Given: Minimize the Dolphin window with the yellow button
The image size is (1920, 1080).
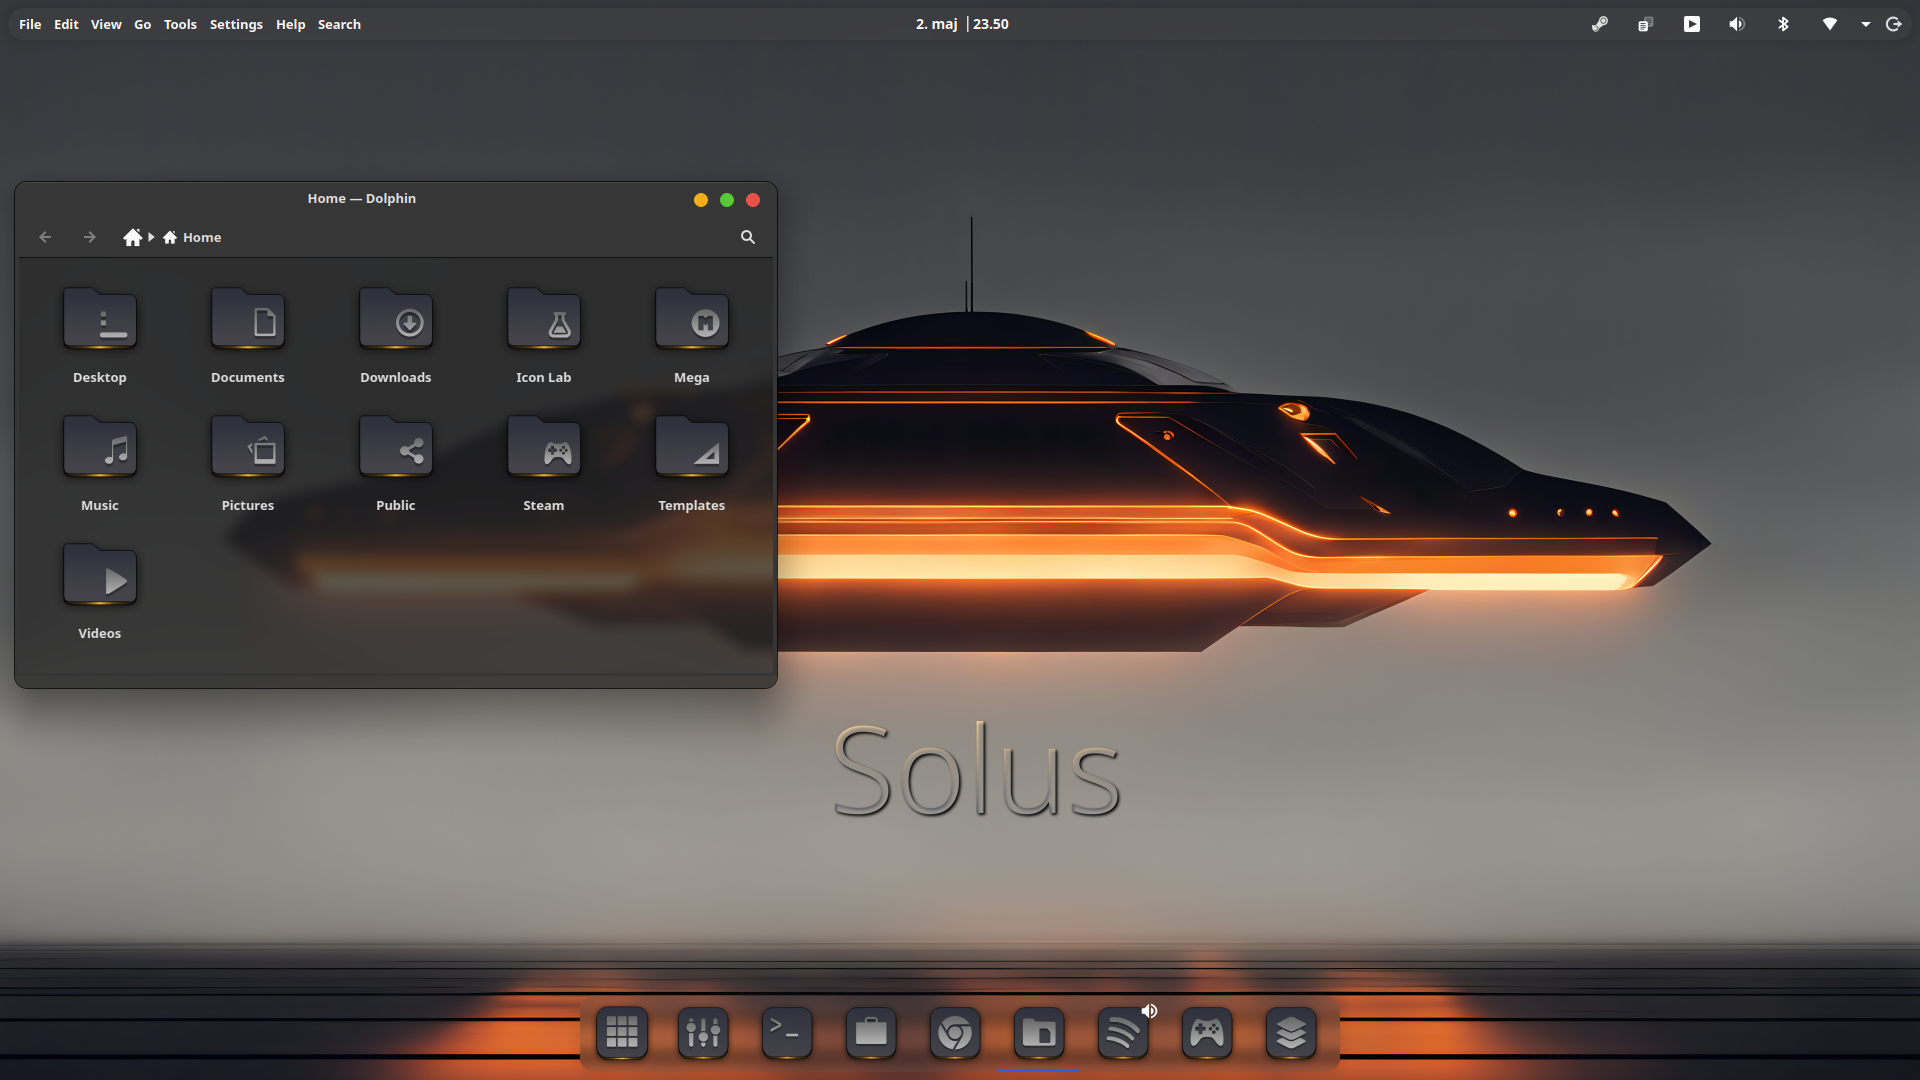Looking at the screenshot, I should coord(701,200).
